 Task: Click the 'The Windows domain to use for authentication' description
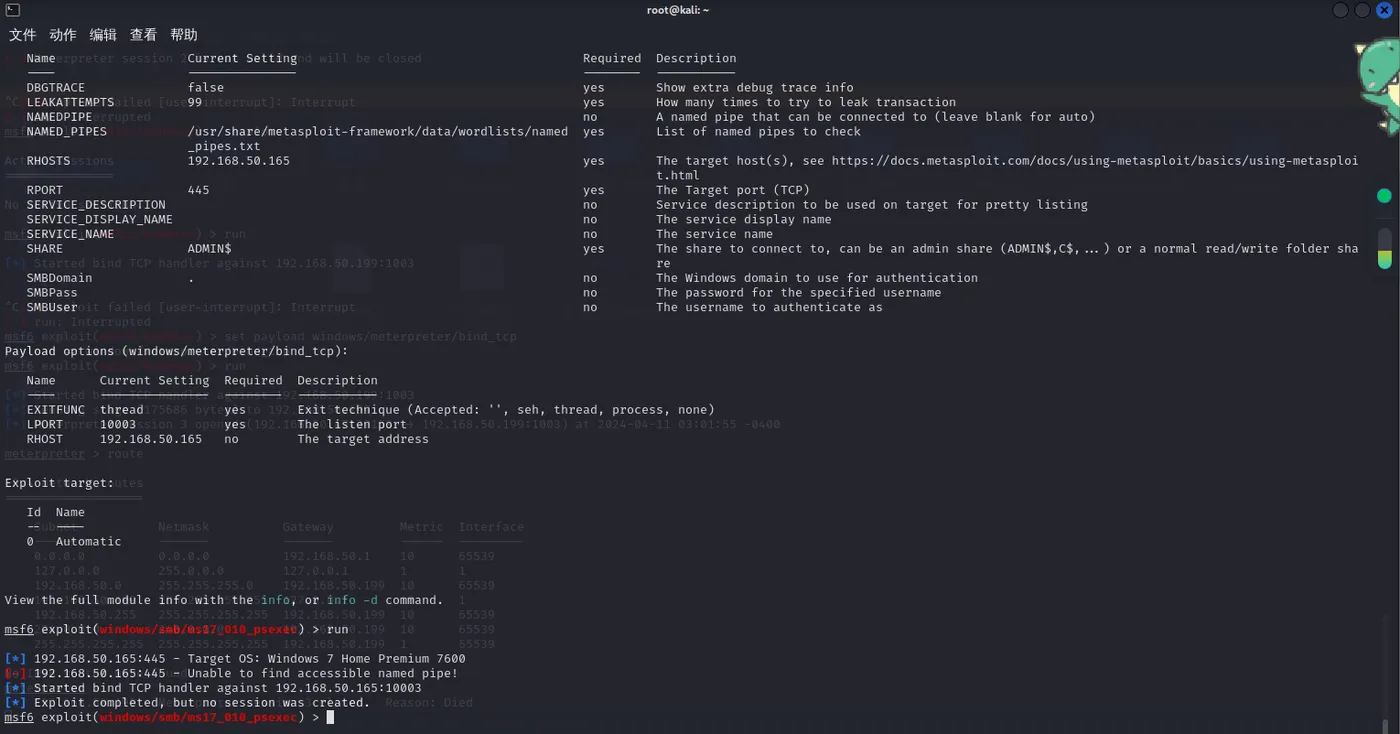coord(817,278)
